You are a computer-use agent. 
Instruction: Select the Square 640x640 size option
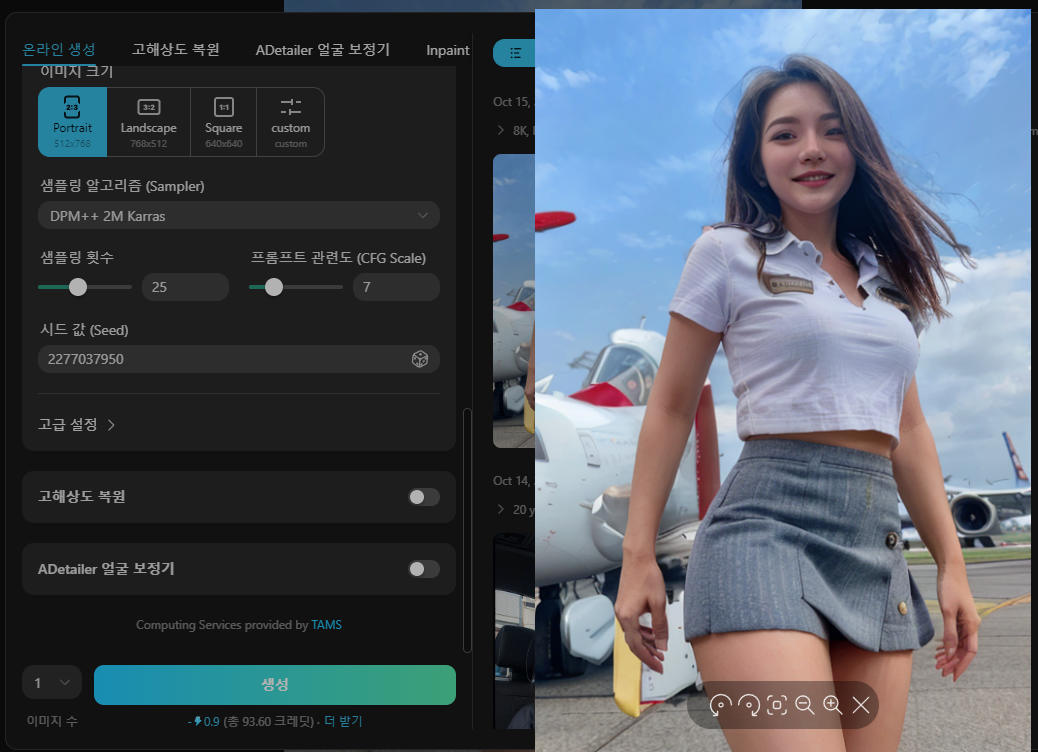pos(223,122)
